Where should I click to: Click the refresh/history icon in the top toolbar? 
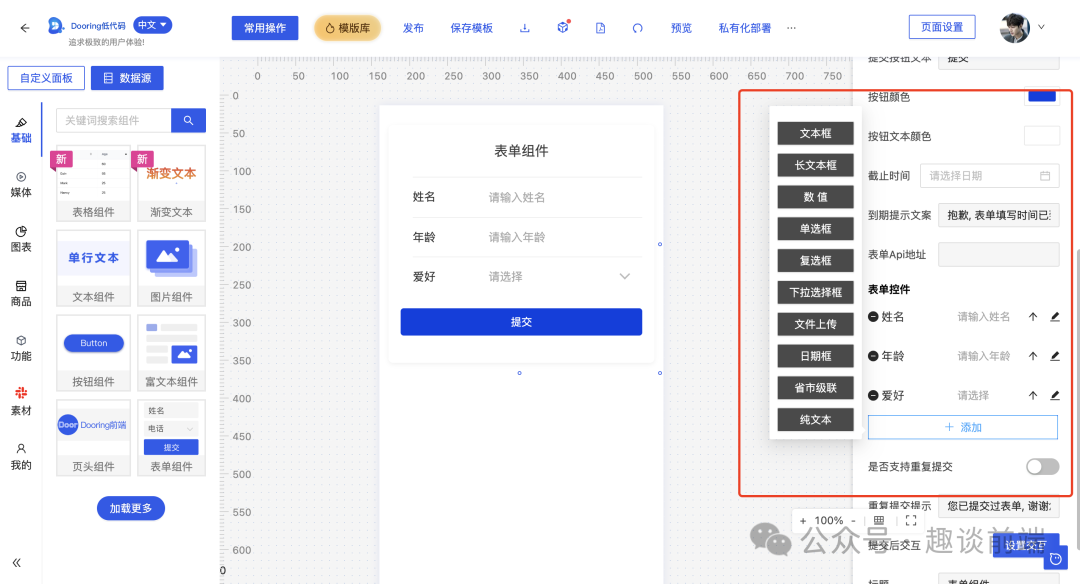(x=638, y=28)
